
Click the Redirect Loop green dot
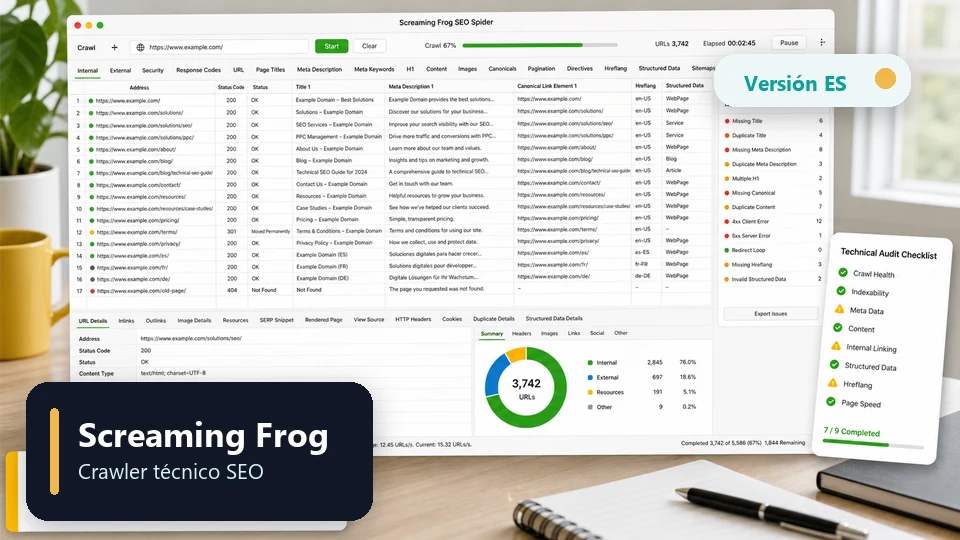727,250
